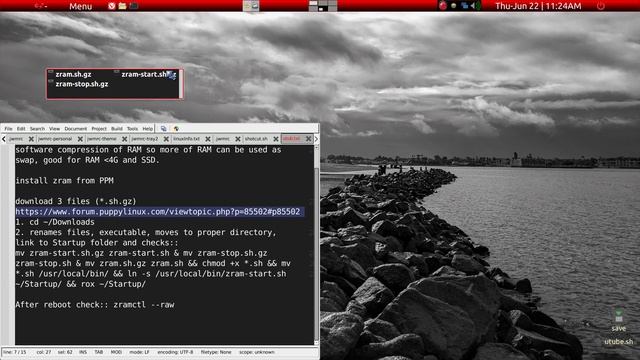
Task: Switch to the jwmrc-tray2 tab
Action: pos(145,139)
